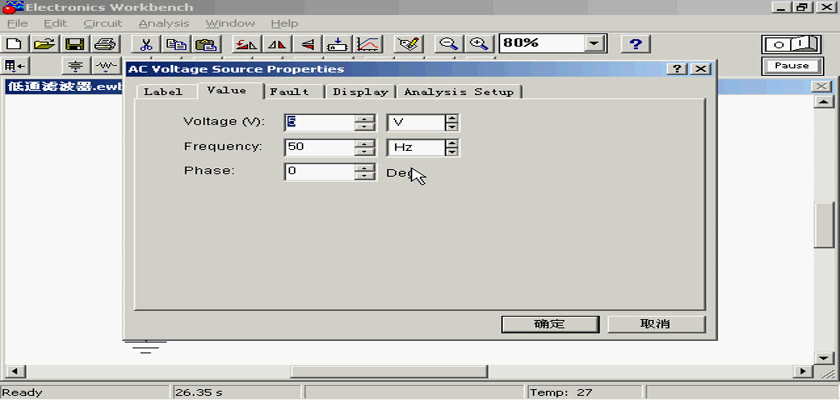Change voltage unit V selector upward

click(452, 118)
